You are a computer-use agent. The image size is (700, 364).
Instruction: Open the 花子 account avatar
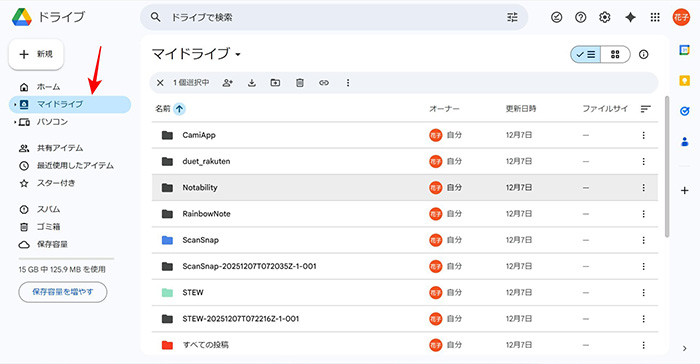click(681, 17)
